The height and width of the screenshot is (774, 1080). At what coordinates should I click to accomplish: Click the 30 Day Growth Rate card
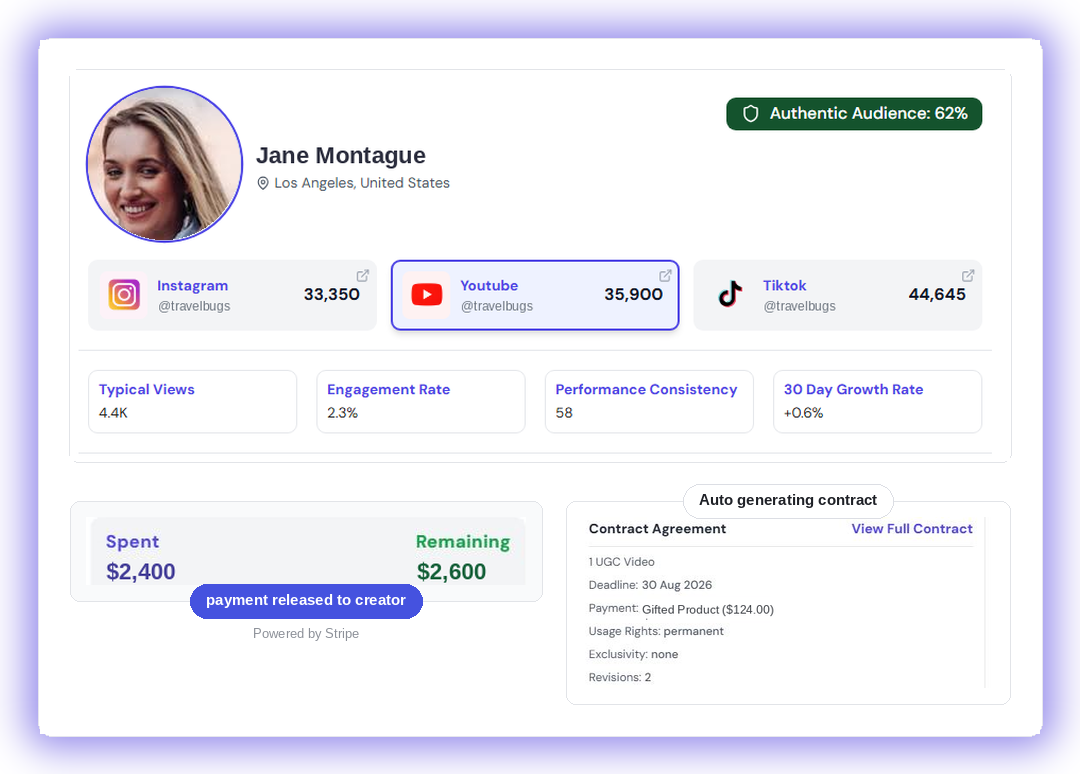(x=878, y=401)
